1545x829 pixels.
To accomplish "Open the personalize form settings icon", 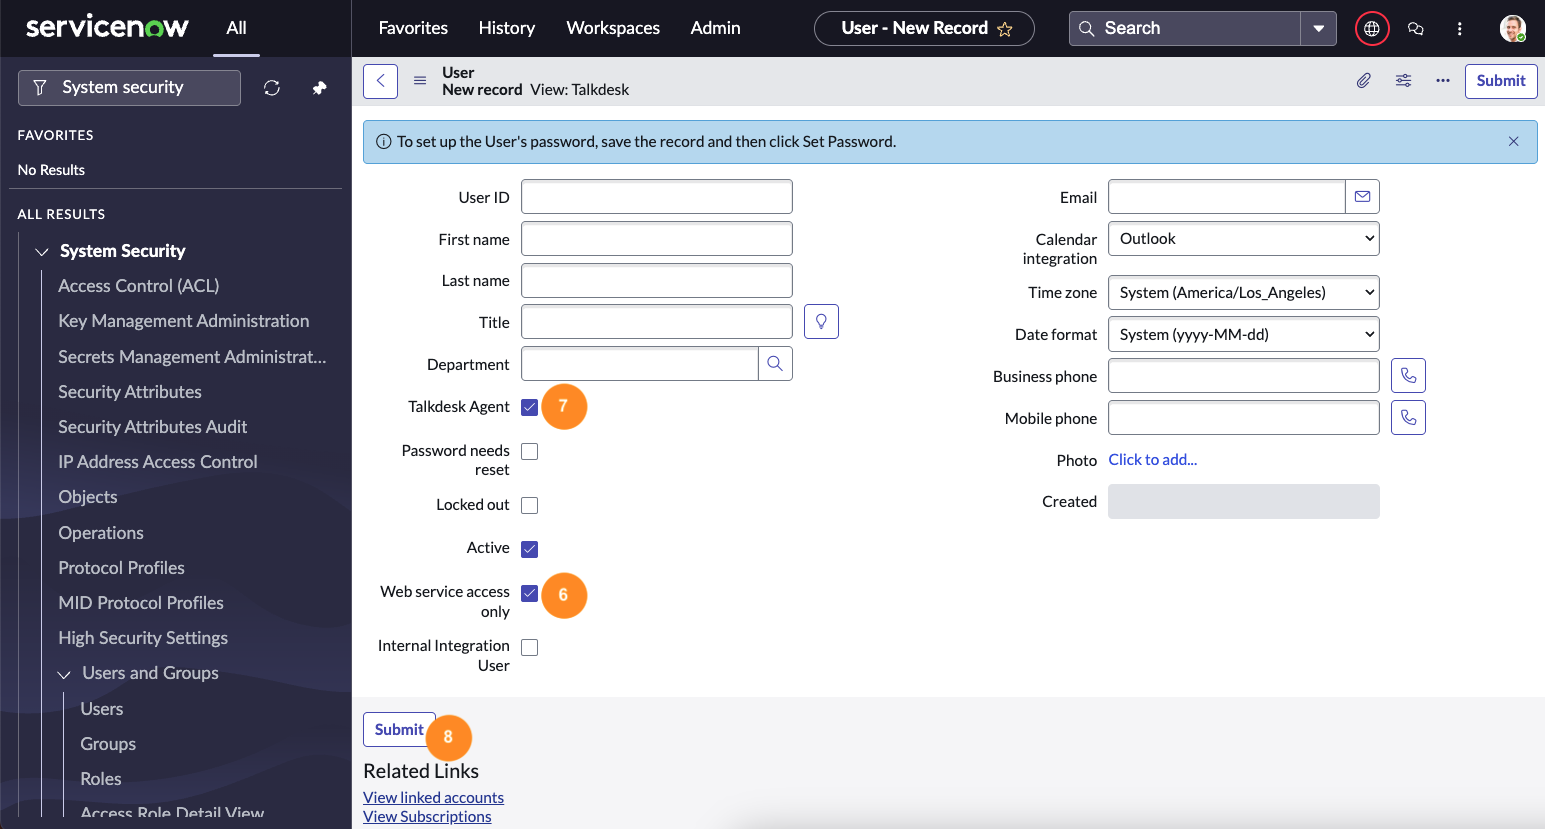I will point(1403,81).
